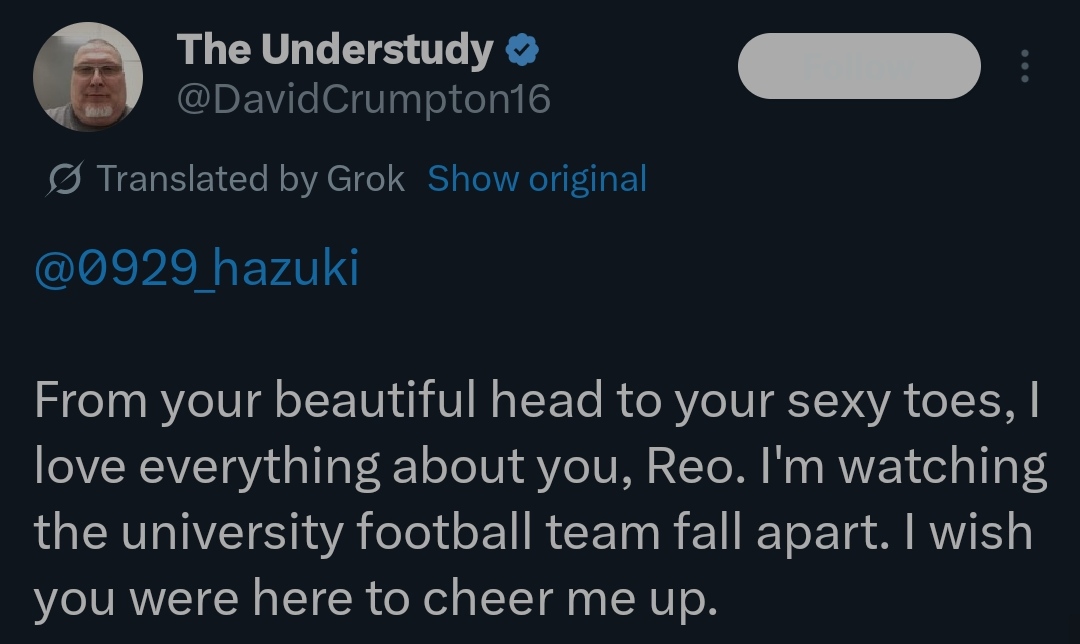Click the "Show original" link
Viewport: 1080px width, 644px height.
coord(537,179)
